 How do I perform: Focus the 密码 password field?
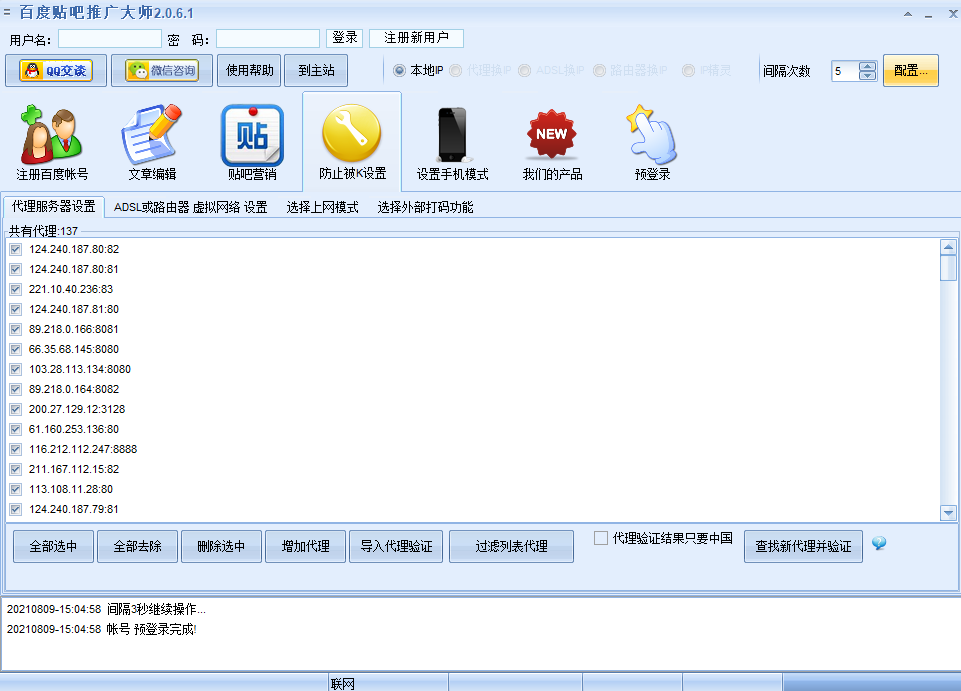pyautogui.click(x=268, y=39)
